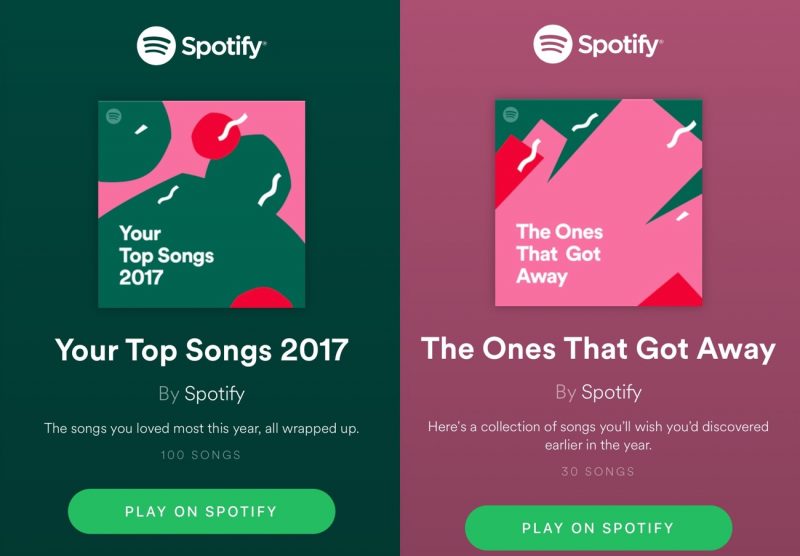Open The Ones That Got Away cover art
The image size is (800, 556).
tap(598, 203)
